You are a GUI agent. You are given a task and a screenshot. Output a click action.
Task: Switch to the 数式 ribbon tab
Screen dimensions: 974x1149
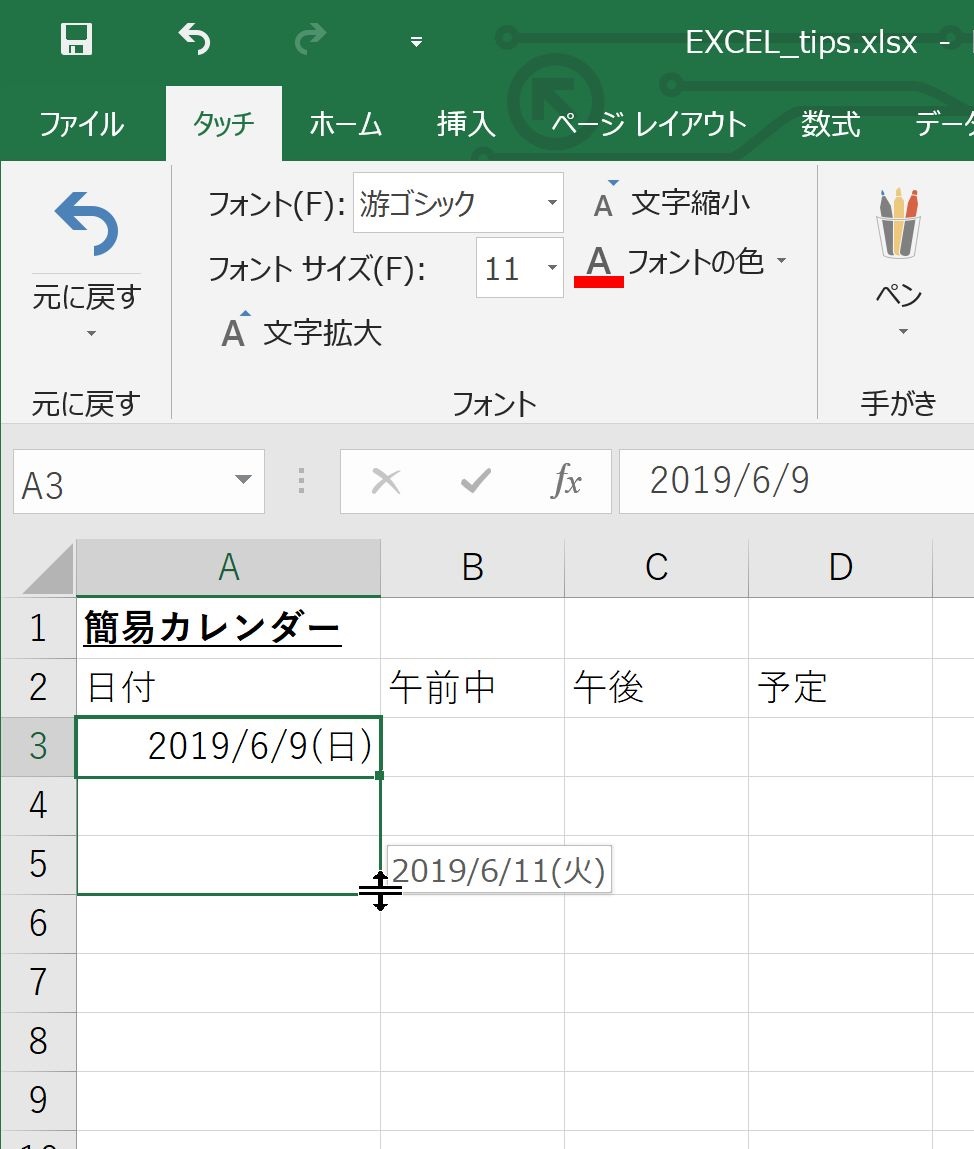click(x=829, y=124)
